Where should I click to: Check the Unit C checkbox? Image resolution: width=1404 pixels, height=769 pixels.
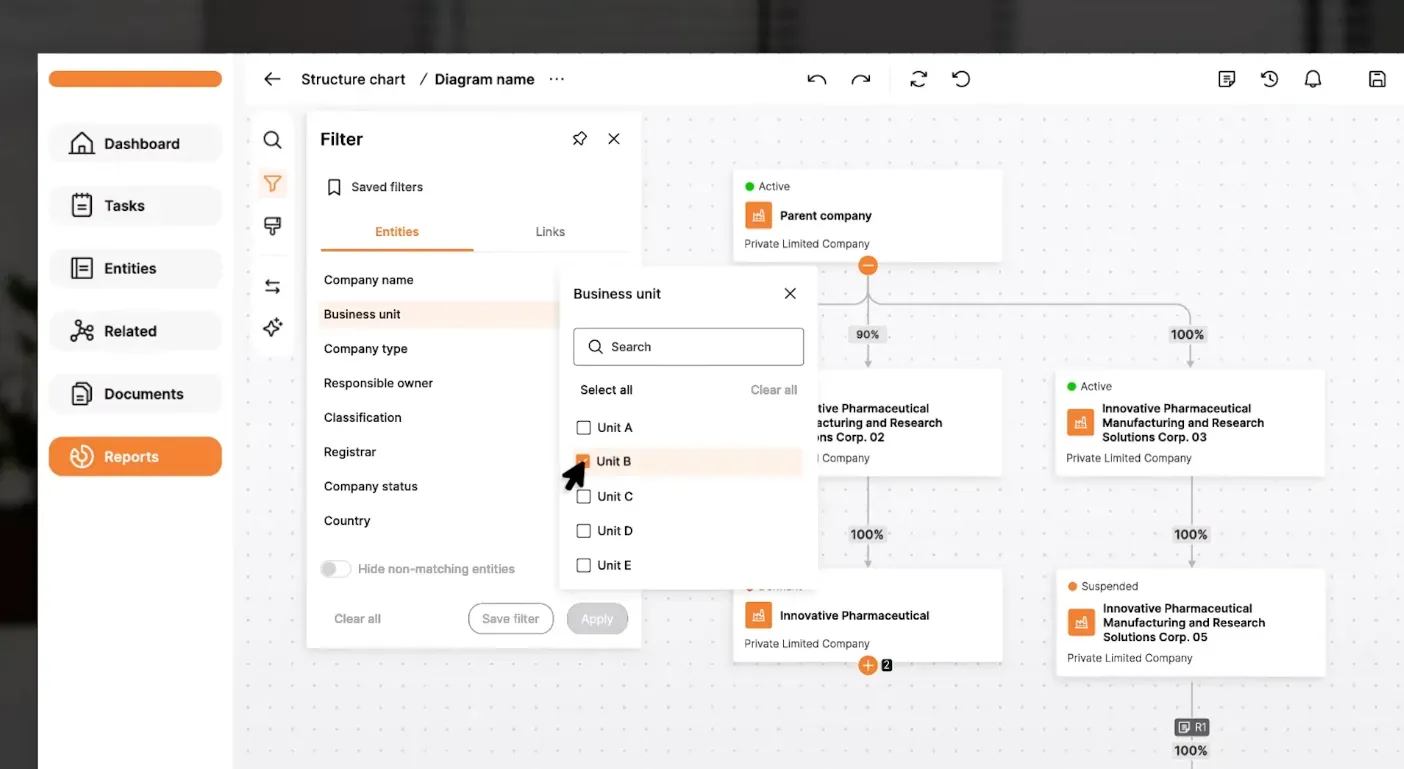[x=584, y=497]
